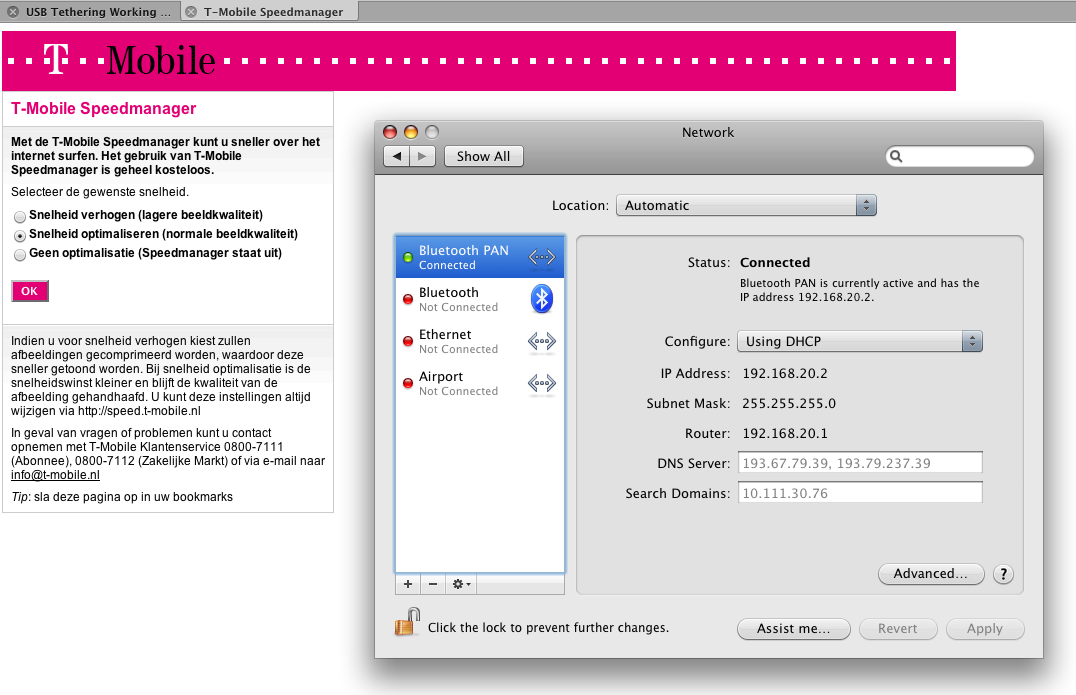1076x695 pixels.
Task: Click the DNS Server input field
Action: (x=860, y=463)
